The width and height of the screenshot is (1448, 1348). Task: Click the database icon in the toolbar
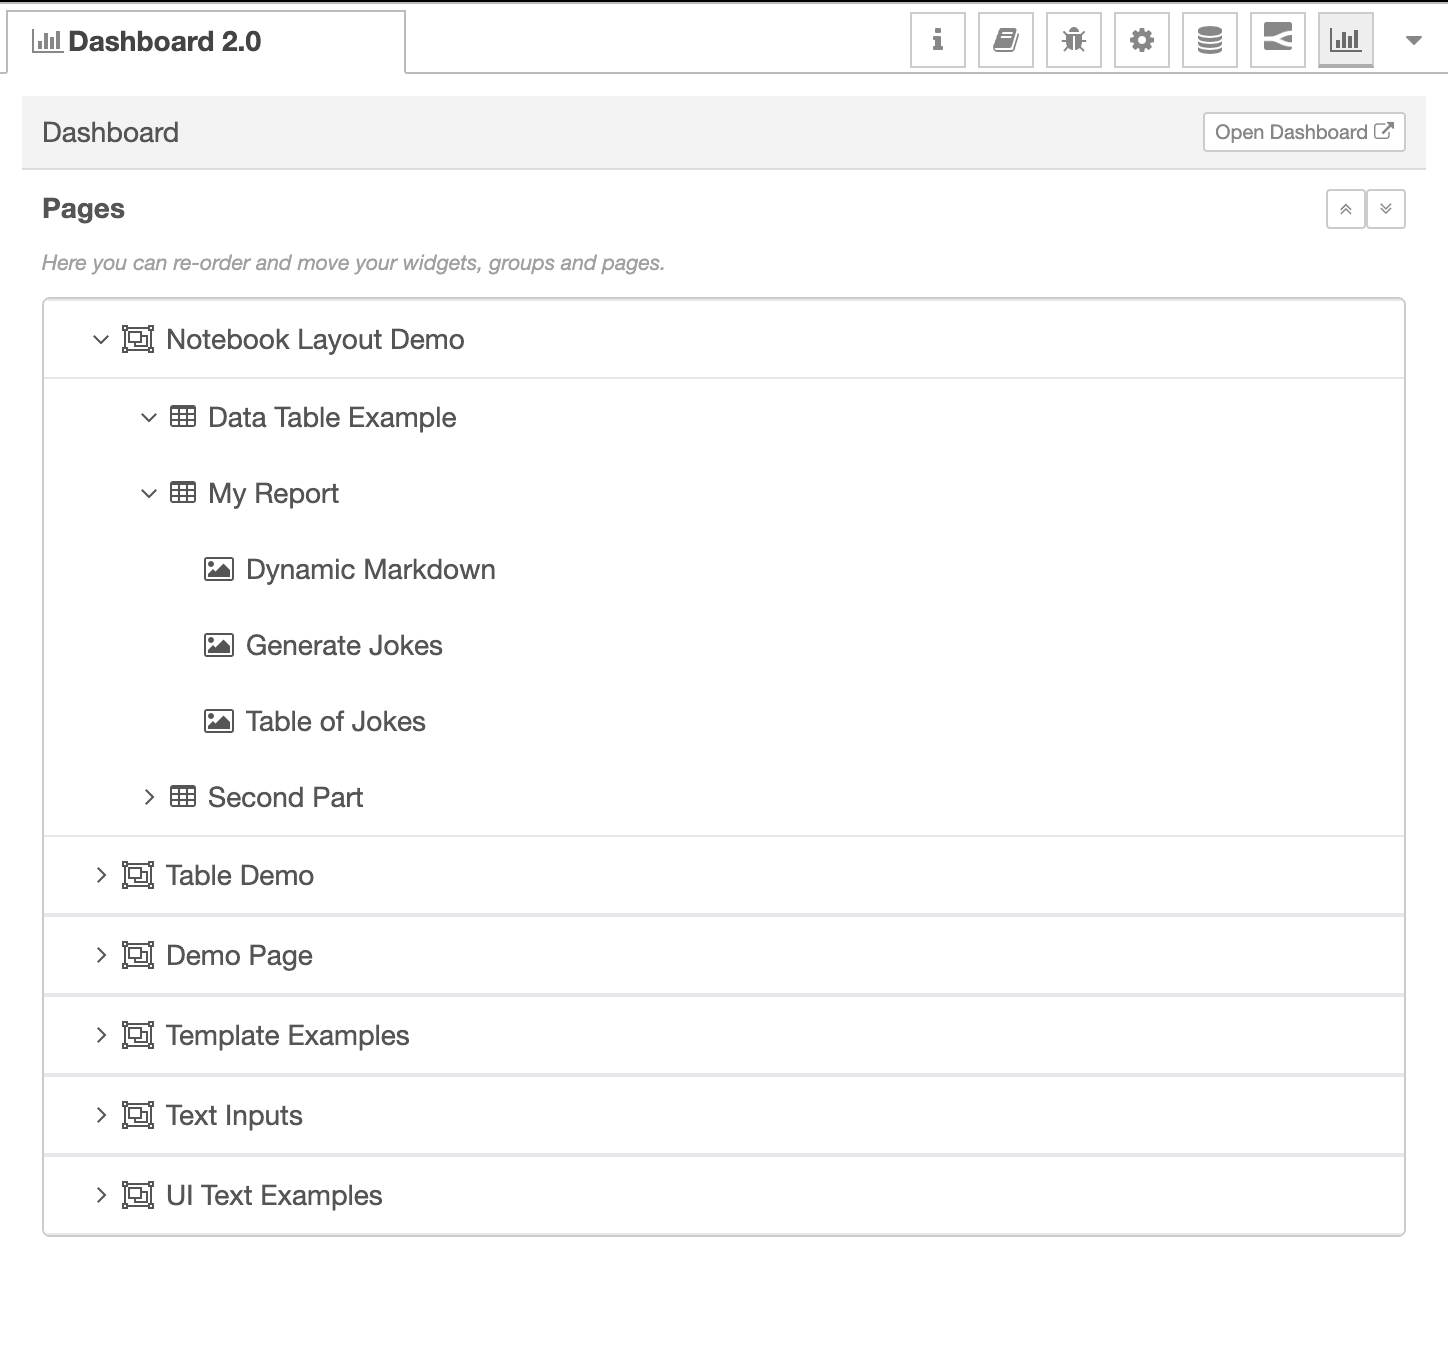[x=1209, y=40]
